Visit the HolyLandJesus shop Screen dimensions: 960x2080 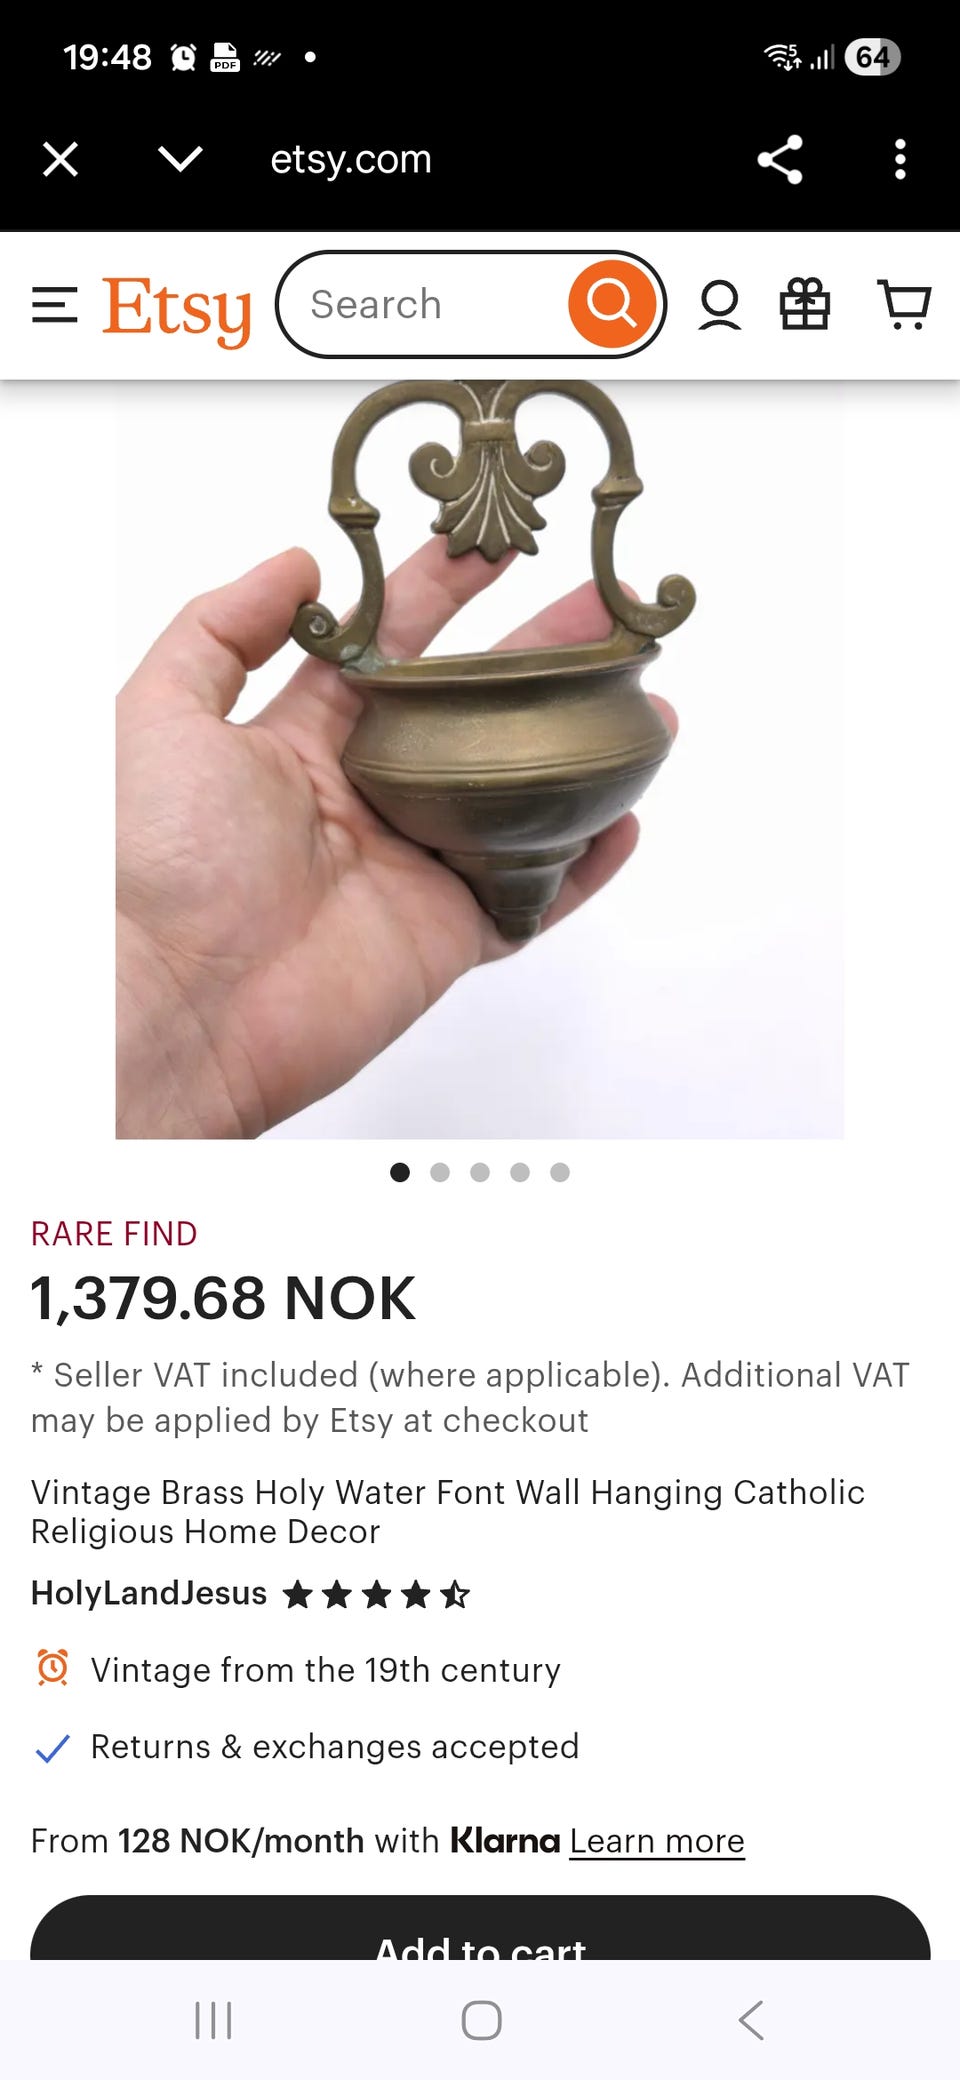149,1593
